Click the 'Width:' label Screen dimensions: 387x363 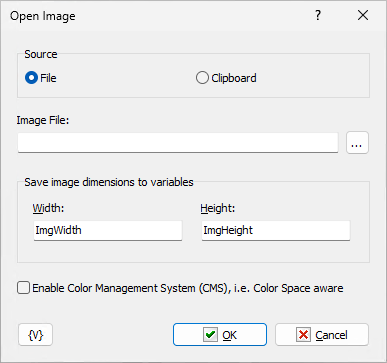pos(48,208)
